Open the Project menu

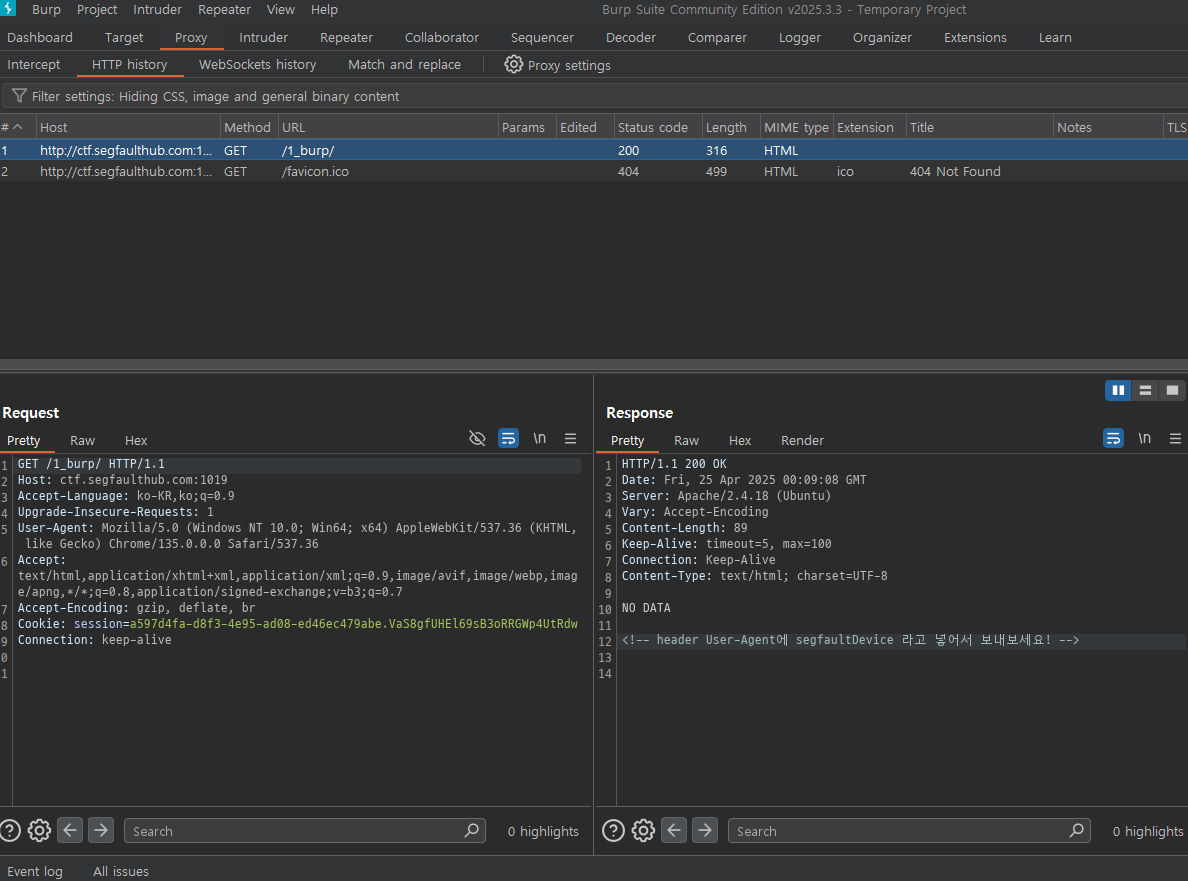[97, 10]
